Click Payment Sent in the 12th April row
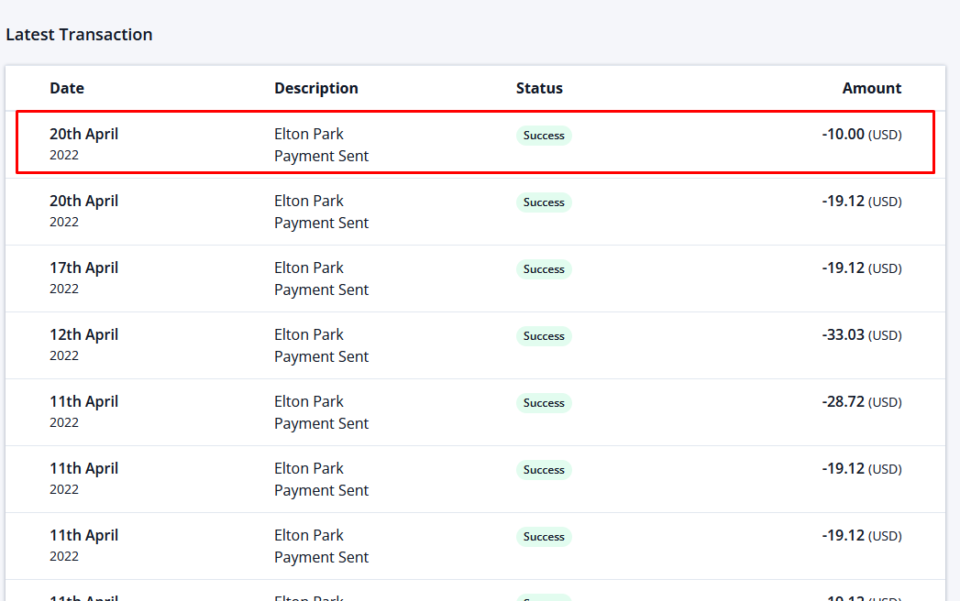The width and height of the screenshot is (960, 601). coord(321,357)
